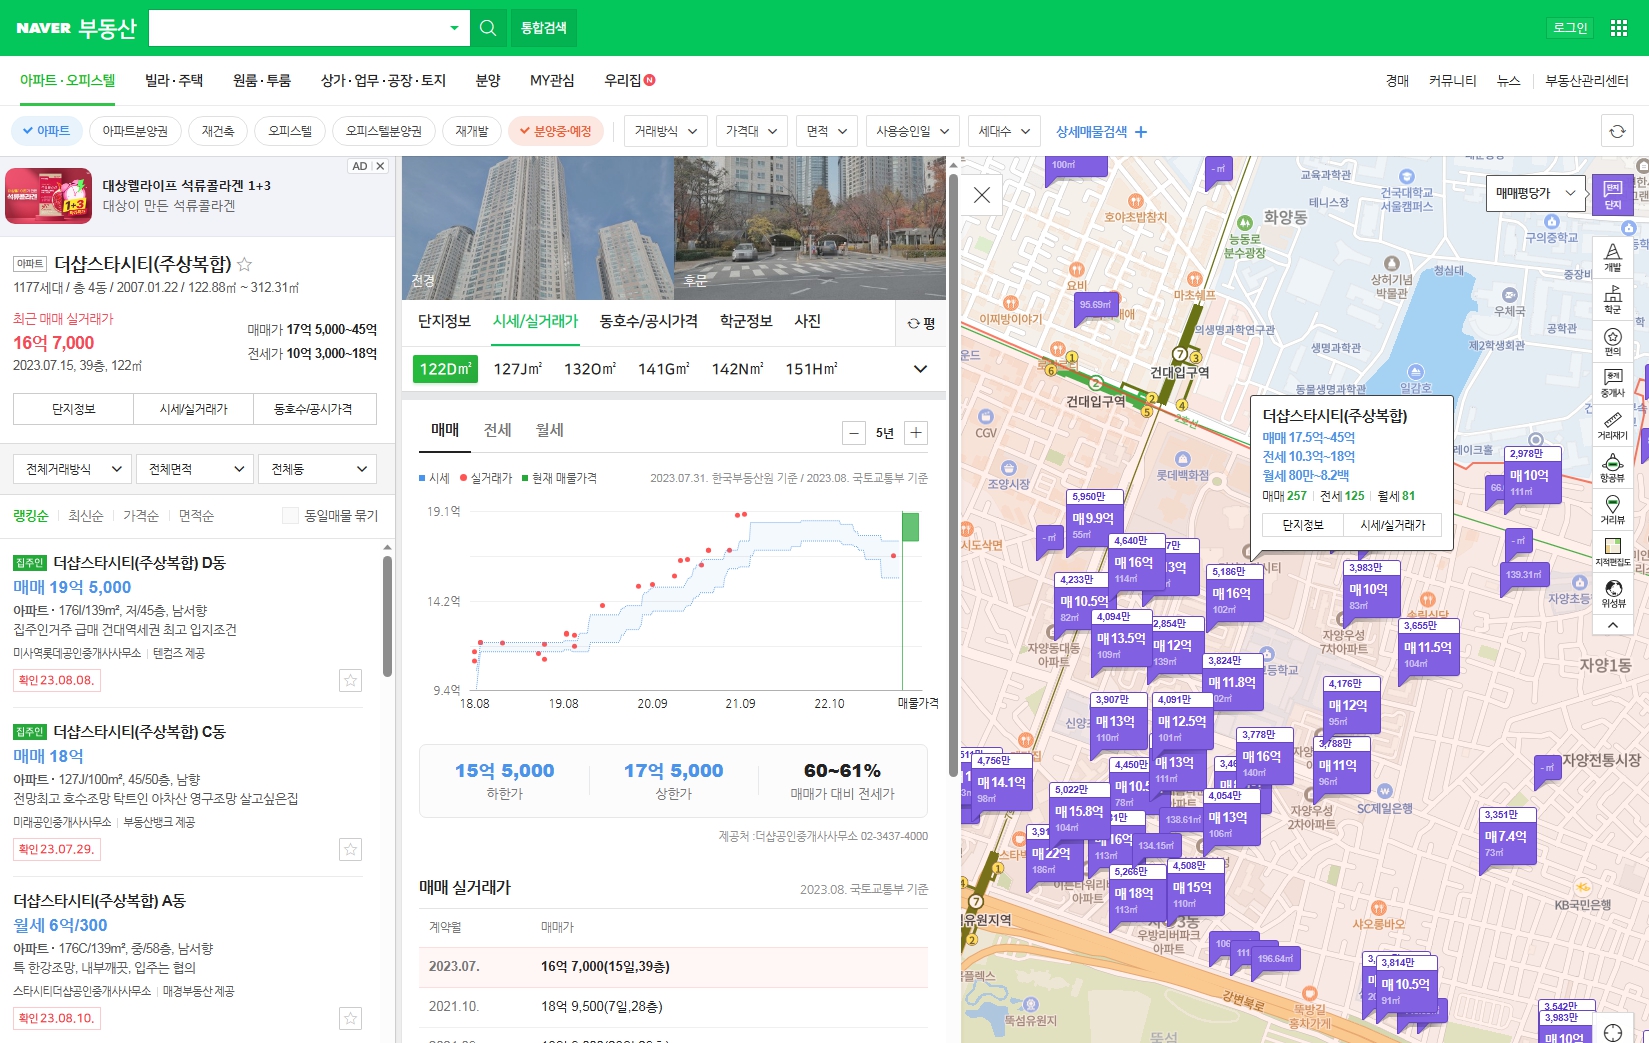Open 상세매물검색 link
This screenshot has height=1043, width=1649.
point(1101,131)
